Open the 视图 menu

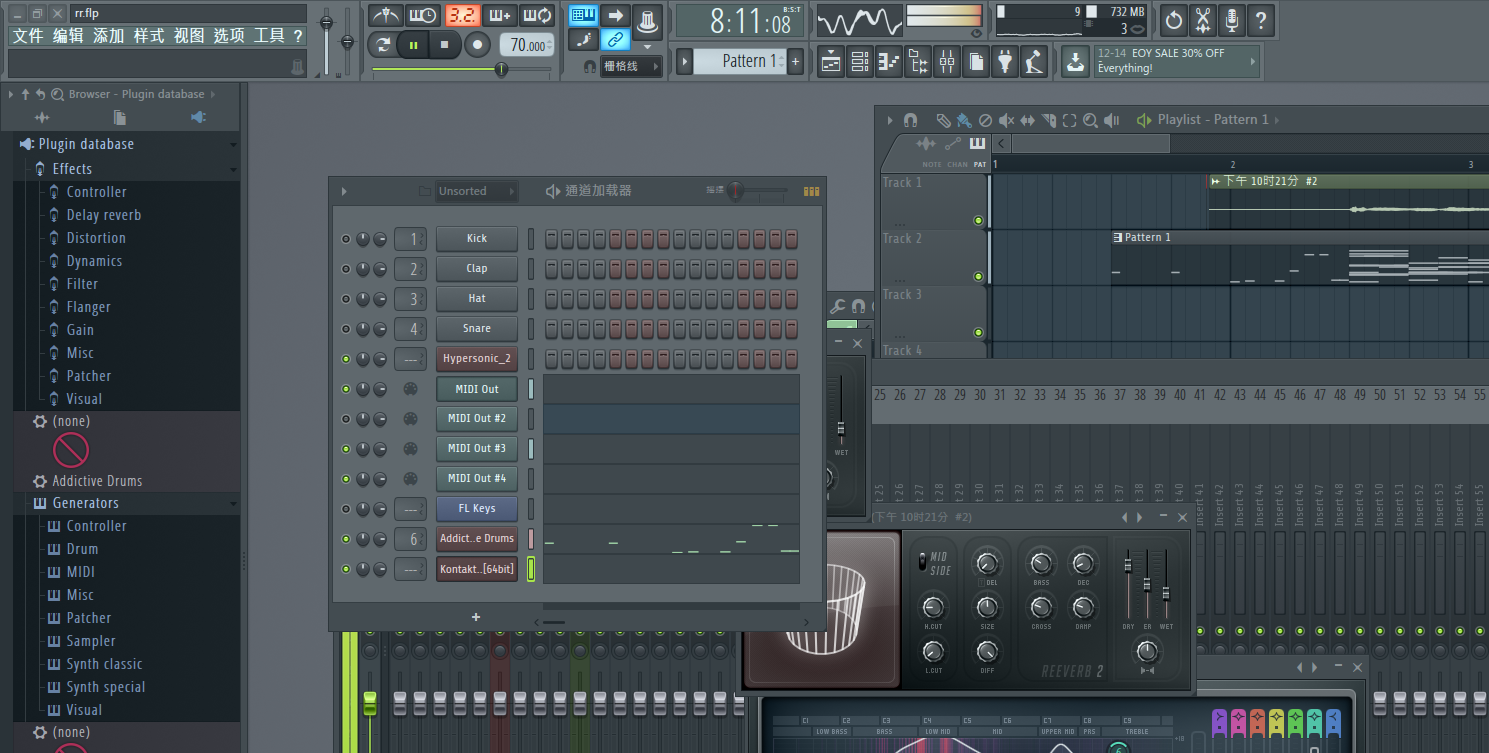[x=188, y=36]
